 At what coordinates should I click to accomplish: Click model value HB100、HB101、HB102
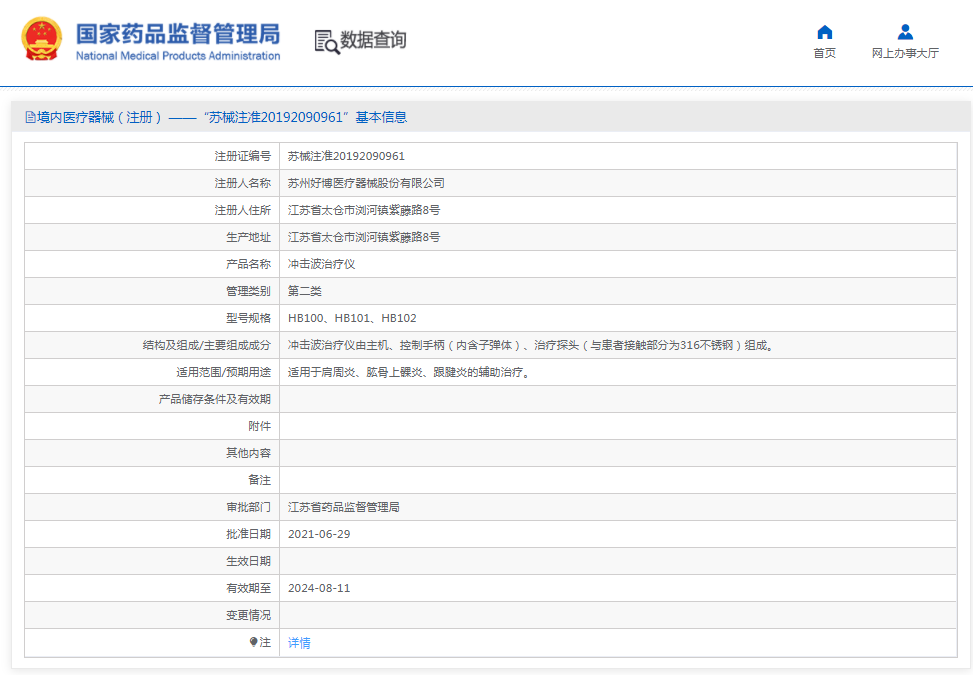352,318
